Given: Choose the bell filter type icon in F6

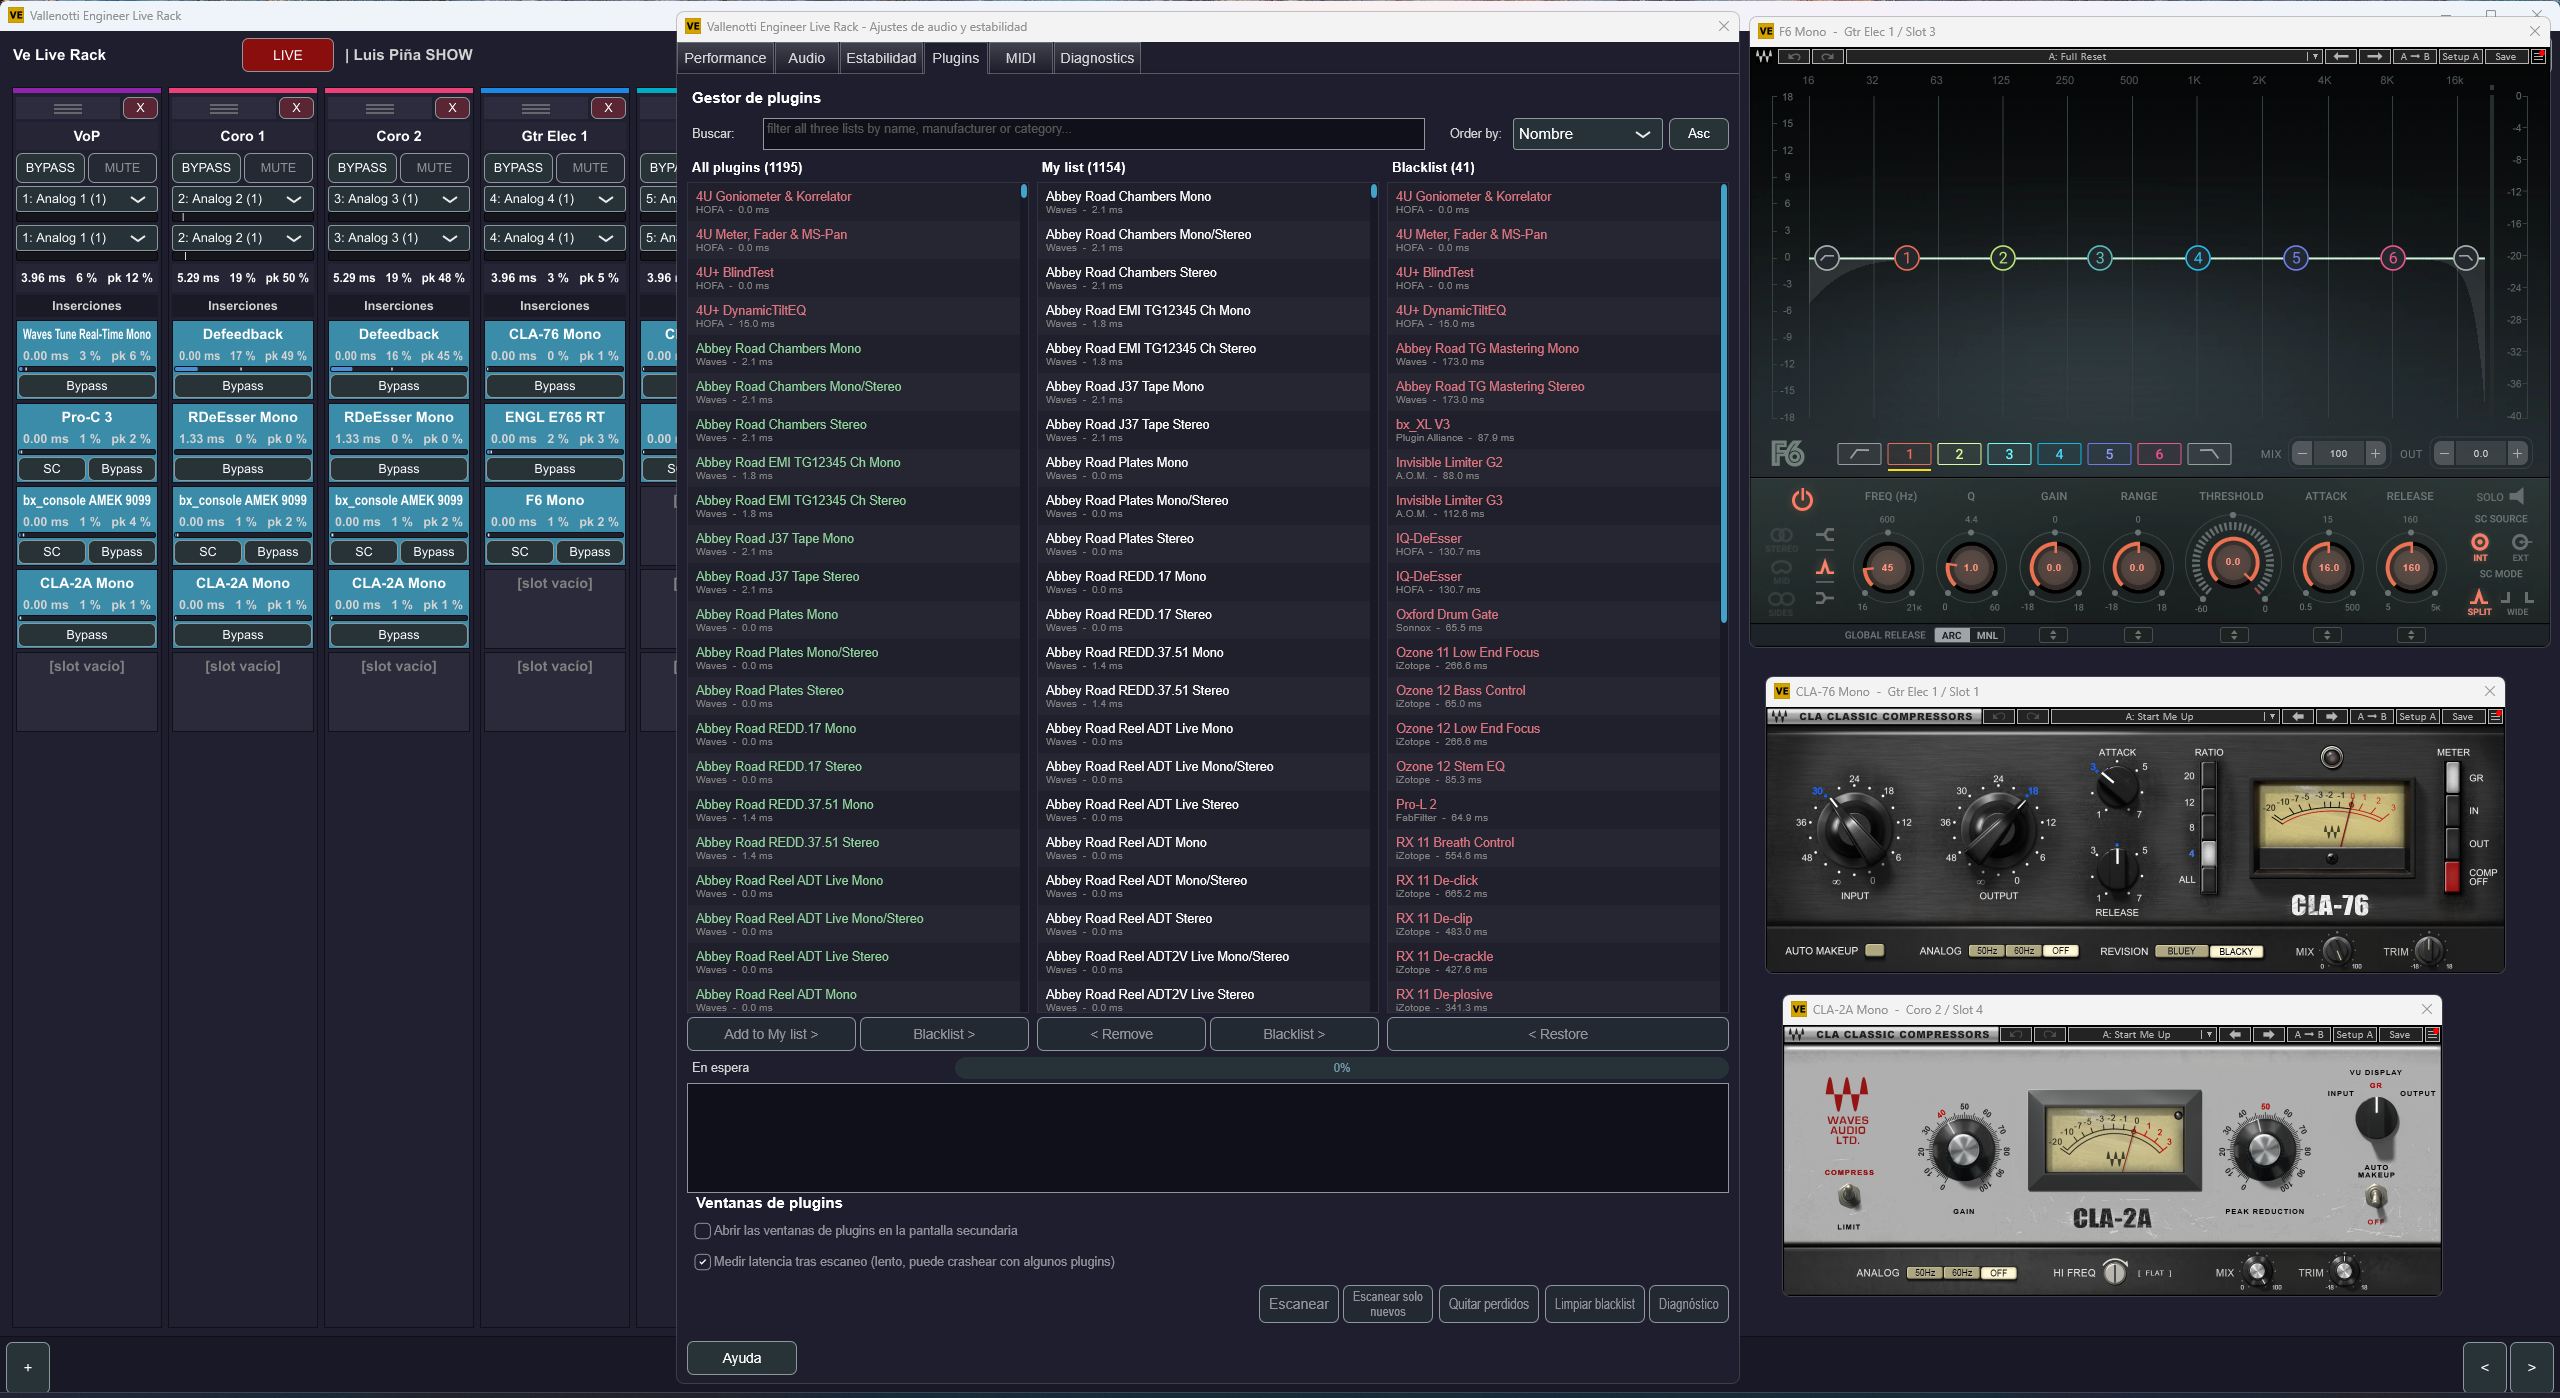Looking at the screenshot, I should [1825, 567].
